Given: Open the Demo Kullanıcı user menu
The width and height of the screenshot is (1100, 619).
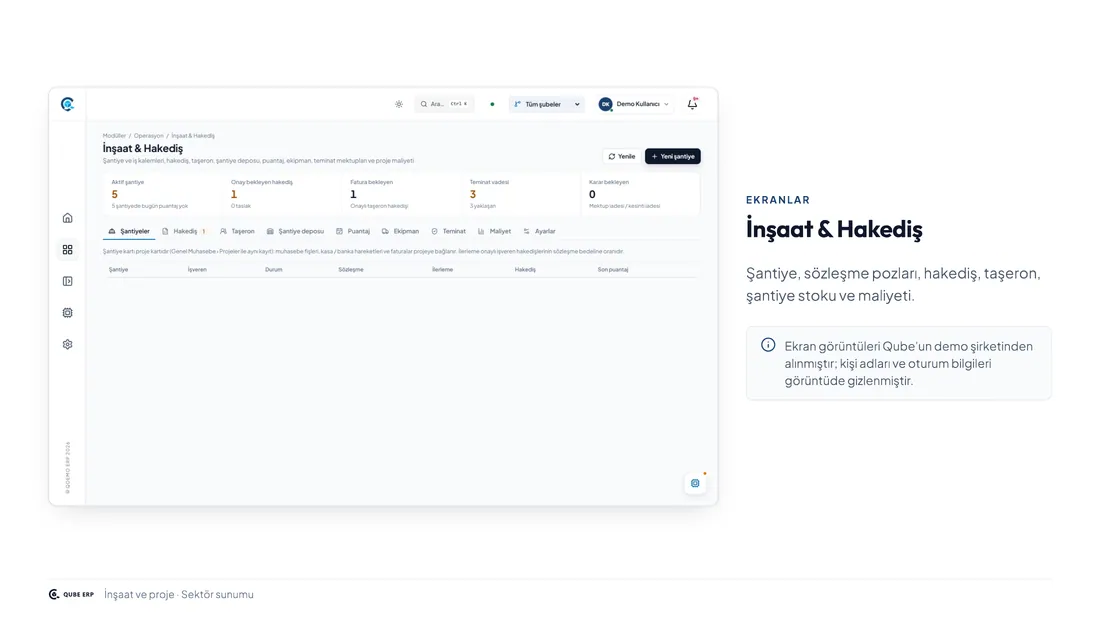Looking at the screenshot, I should click(x=634, y=105).
